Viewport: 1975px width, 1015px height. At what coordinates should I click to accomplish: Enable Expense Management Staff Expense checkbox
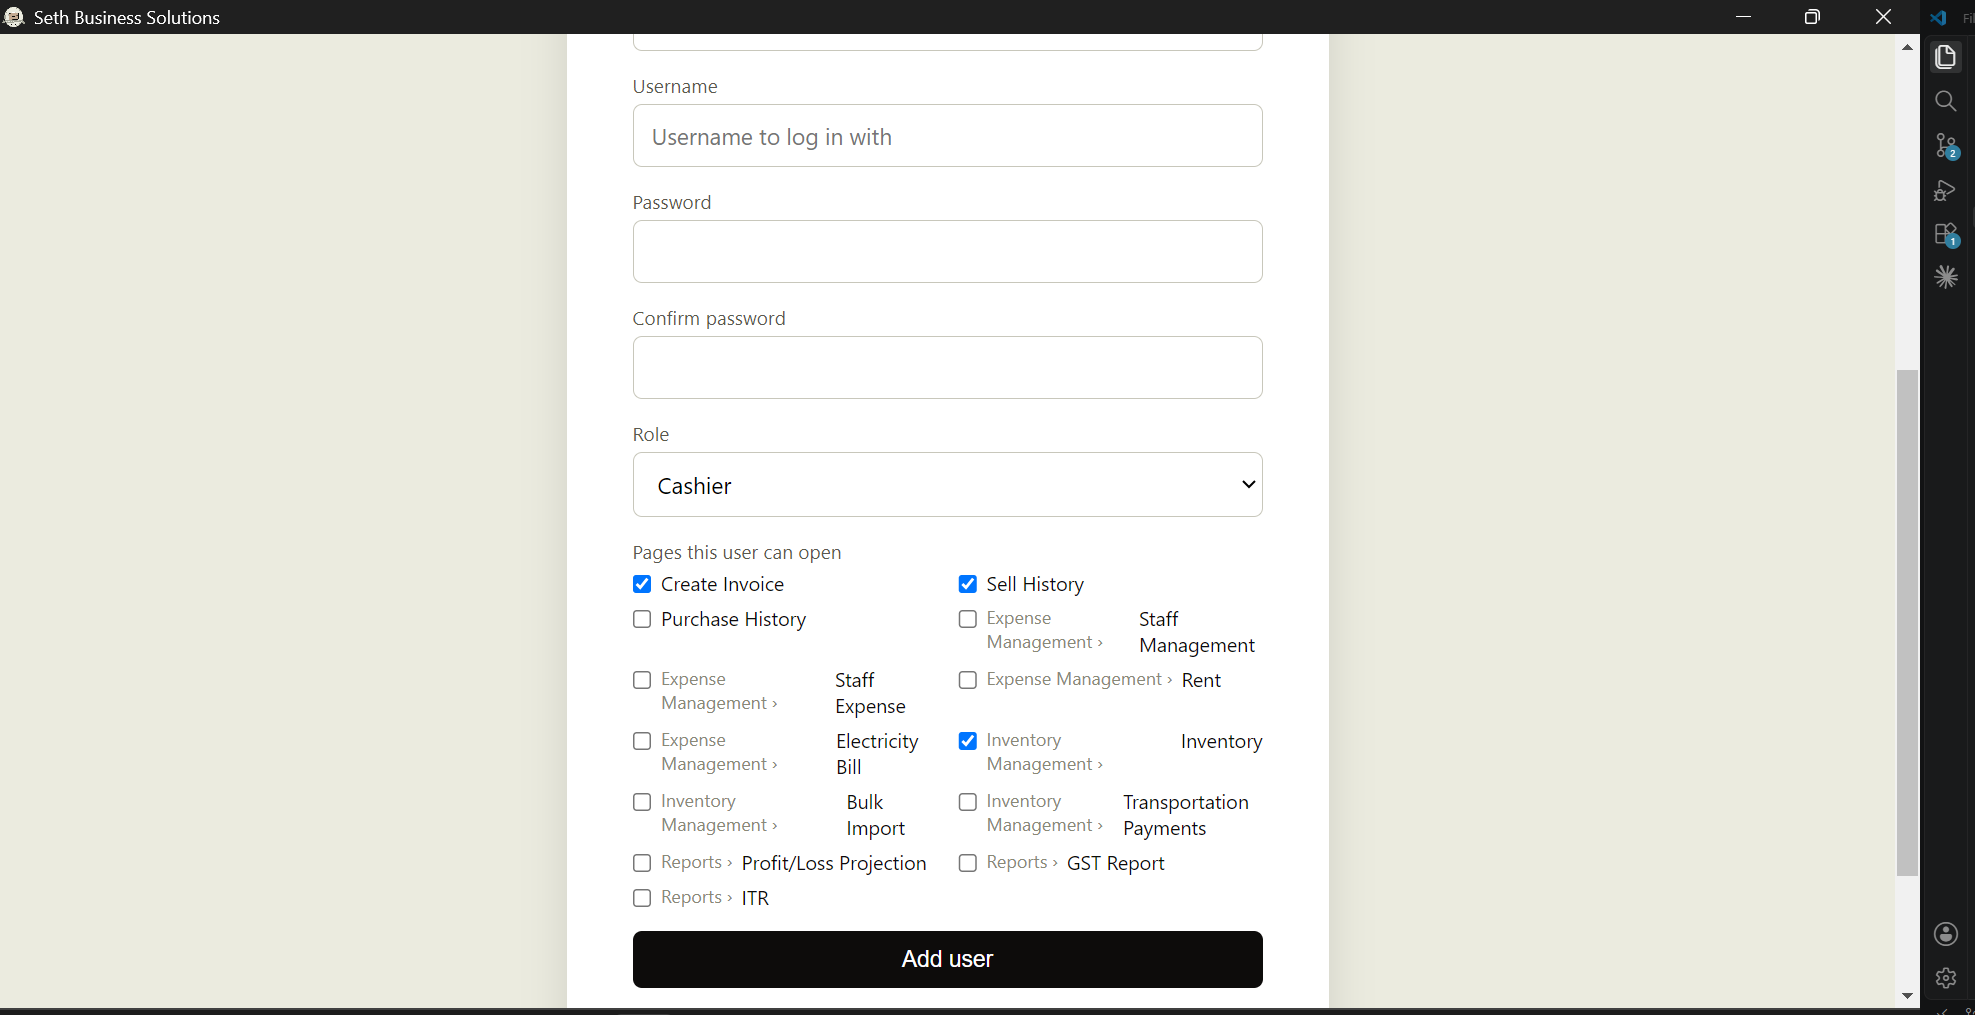[642, 680]
